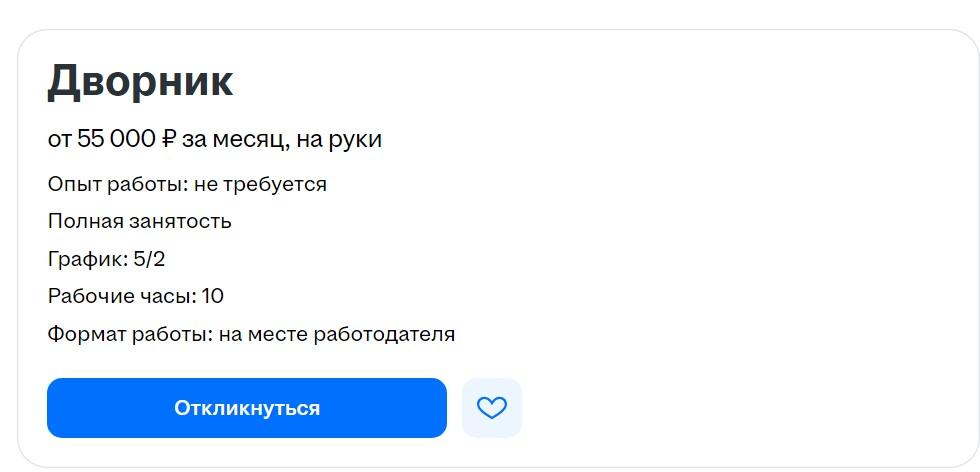Click the ruble currency symbol
Viewport: 980px width, 472px height.
(167, 139)
